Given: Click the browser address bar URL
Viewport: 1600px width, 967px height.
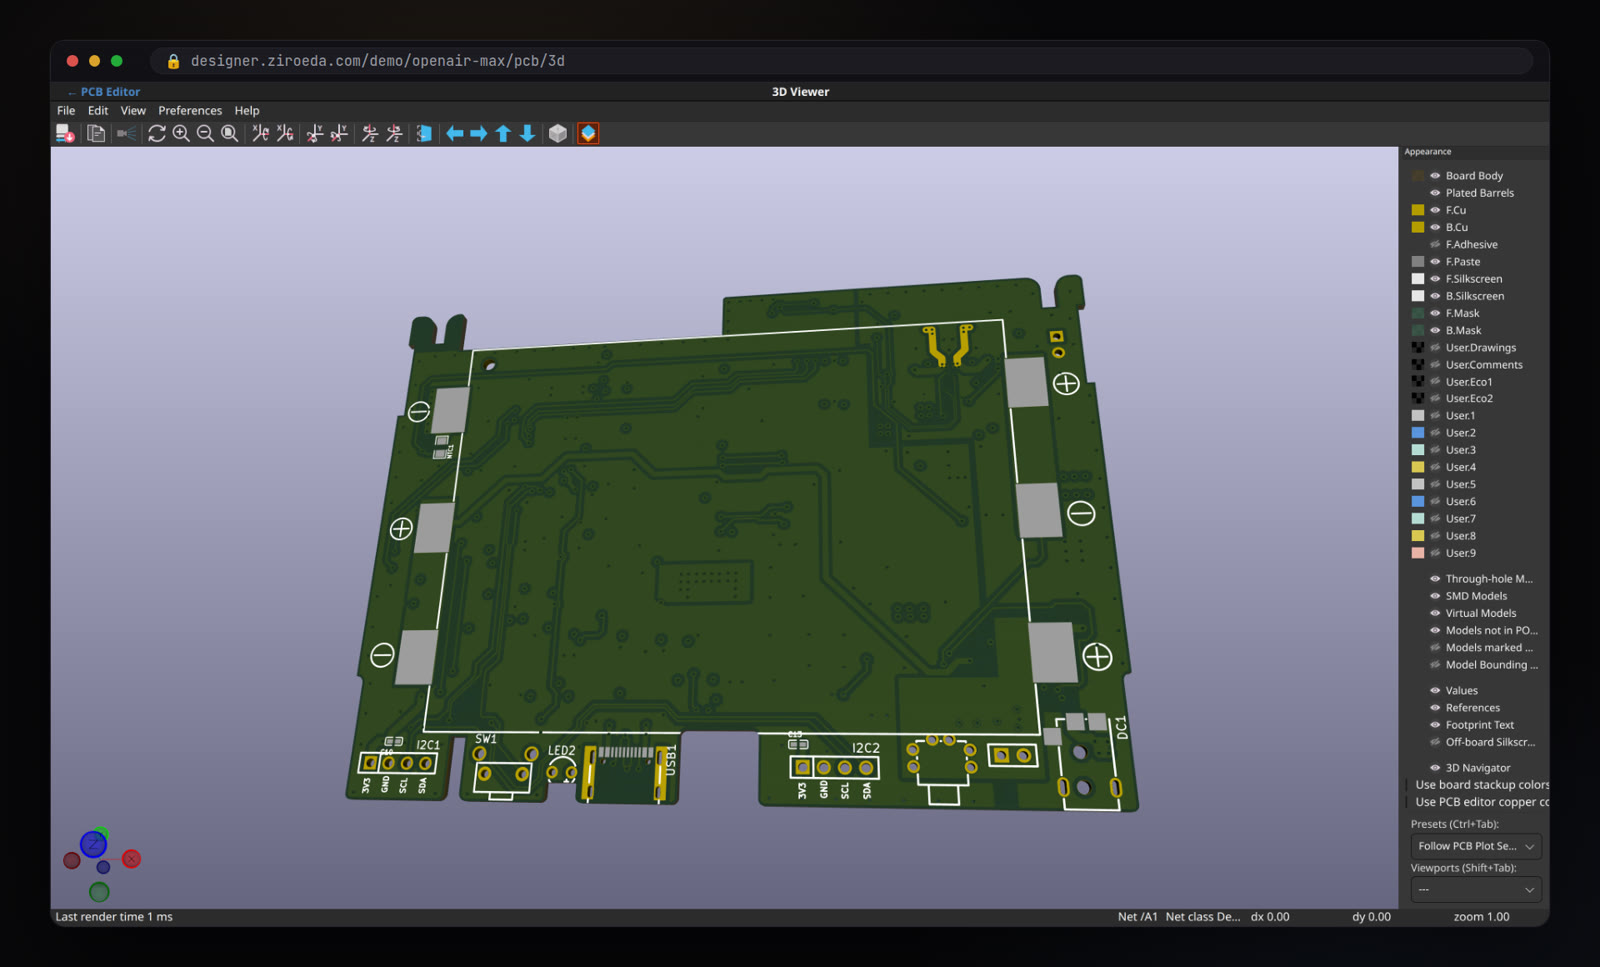Looking at the screenshot, I should [378, 61].
